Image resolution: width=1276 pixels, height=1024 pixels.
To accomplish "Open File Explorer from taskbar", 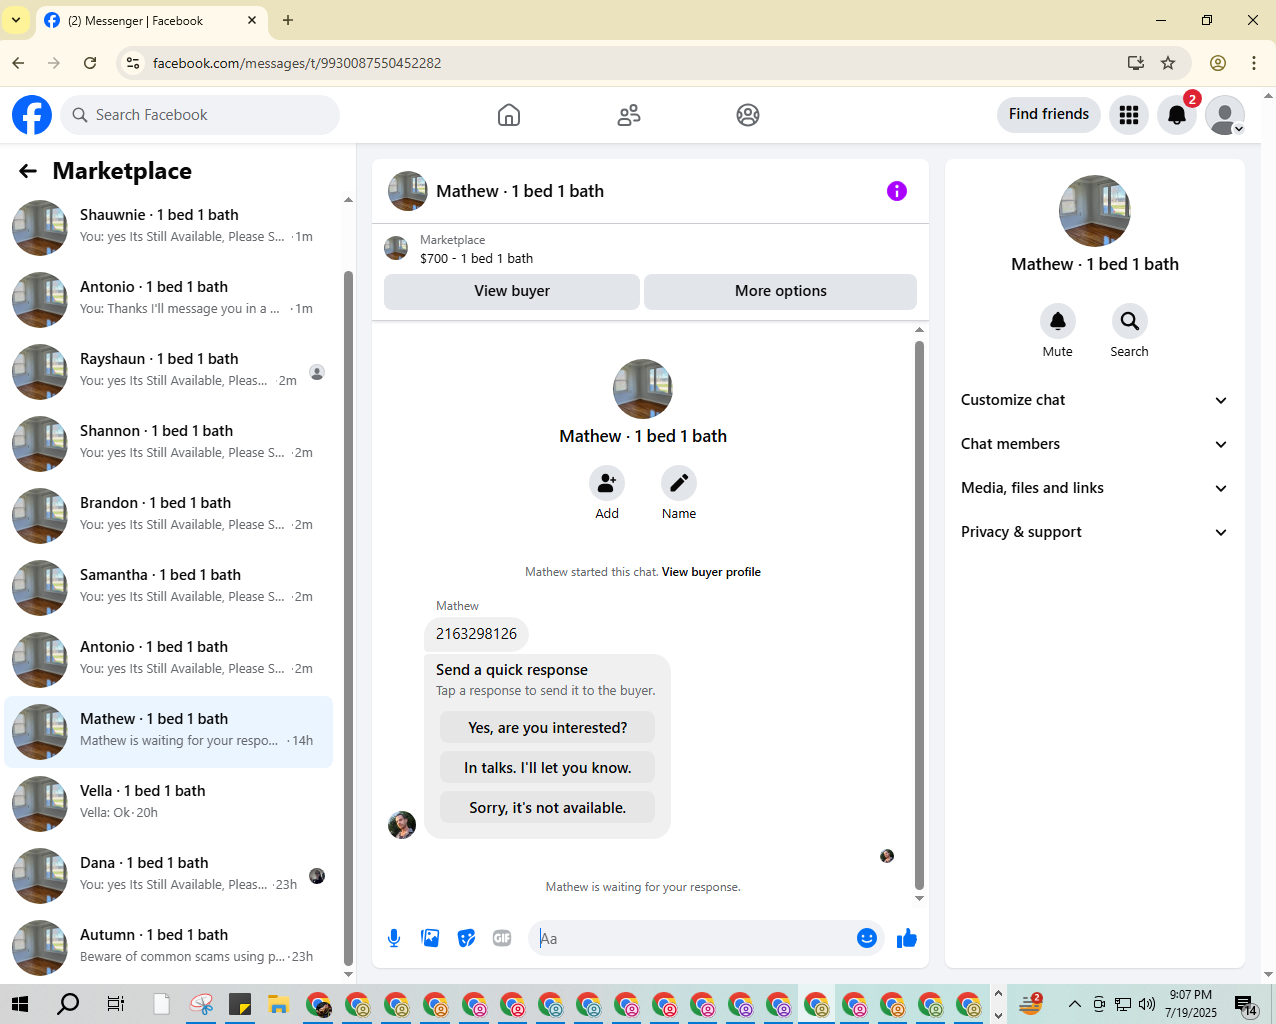I will (x=278, y=1004).
